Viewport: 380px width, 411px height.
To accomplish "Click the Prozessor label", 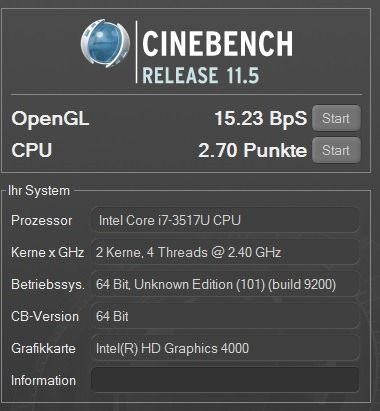I will point(41,221).
